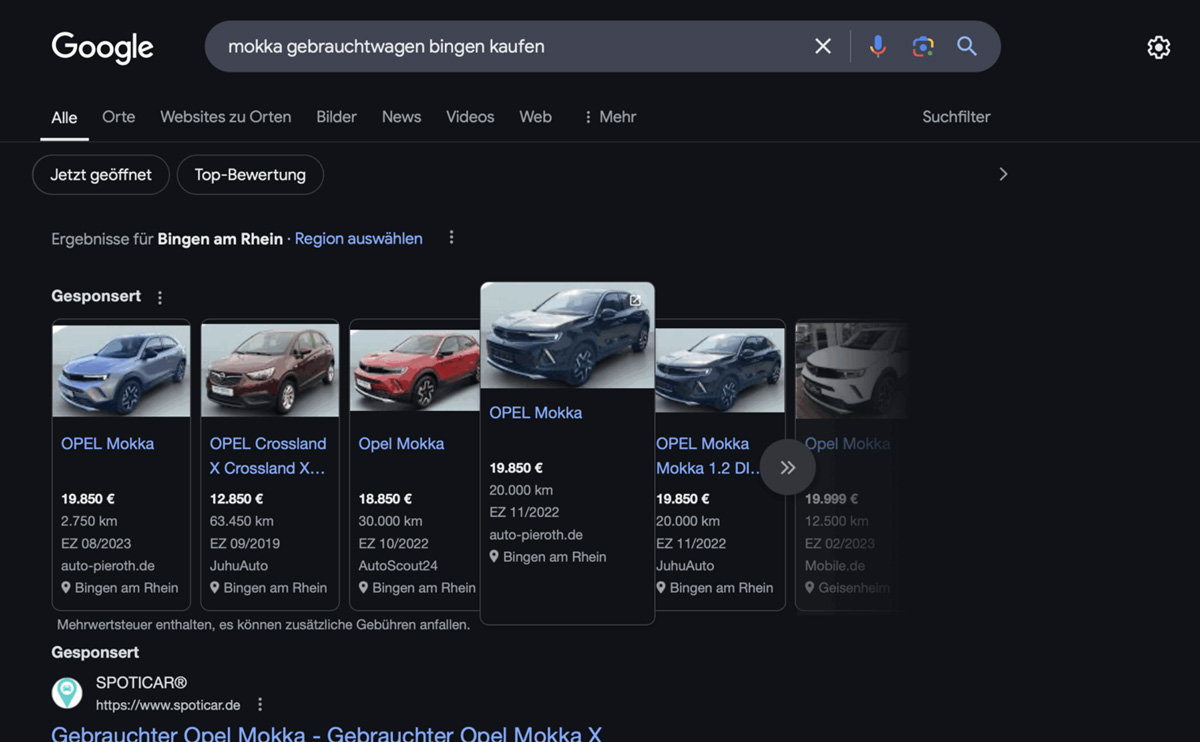Open Gebrauchter Opel Mokka SPOTICAR headline
This screenshot has width=1200, height=742.
327,734
